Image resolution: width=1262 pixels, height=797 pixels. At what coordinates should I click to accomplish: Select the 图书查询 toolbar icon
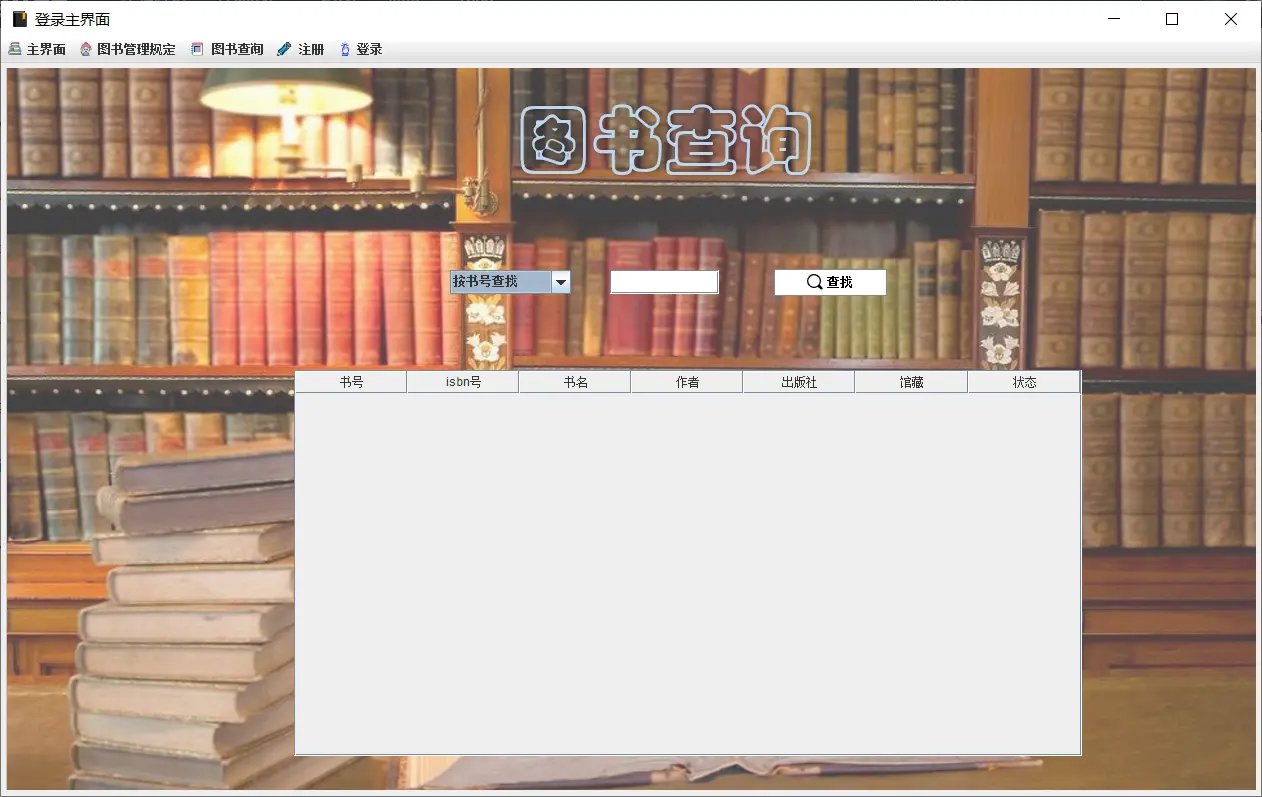click(x=196, y=47)
